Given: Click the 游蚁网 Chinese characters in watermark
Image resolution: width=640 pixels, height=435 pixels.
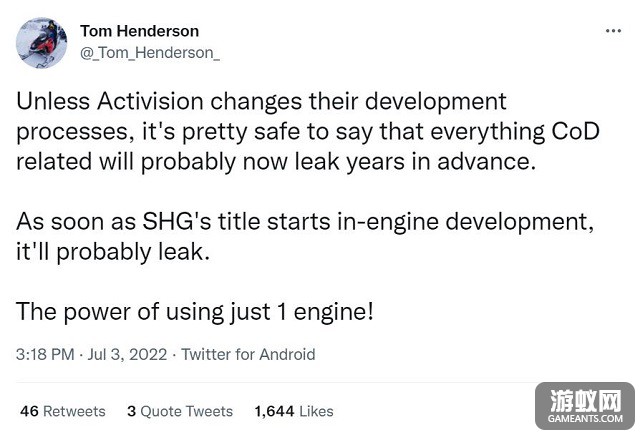Looking at the screenshot, I should [585, 401].
